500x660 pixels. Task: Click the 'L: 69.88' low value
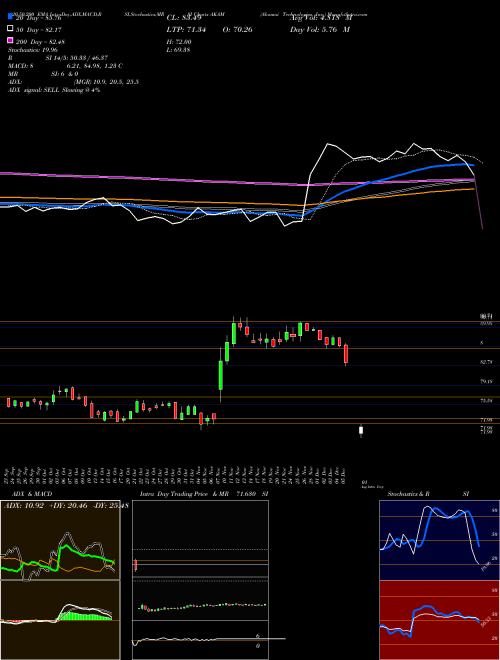click(x=178, y=50)
